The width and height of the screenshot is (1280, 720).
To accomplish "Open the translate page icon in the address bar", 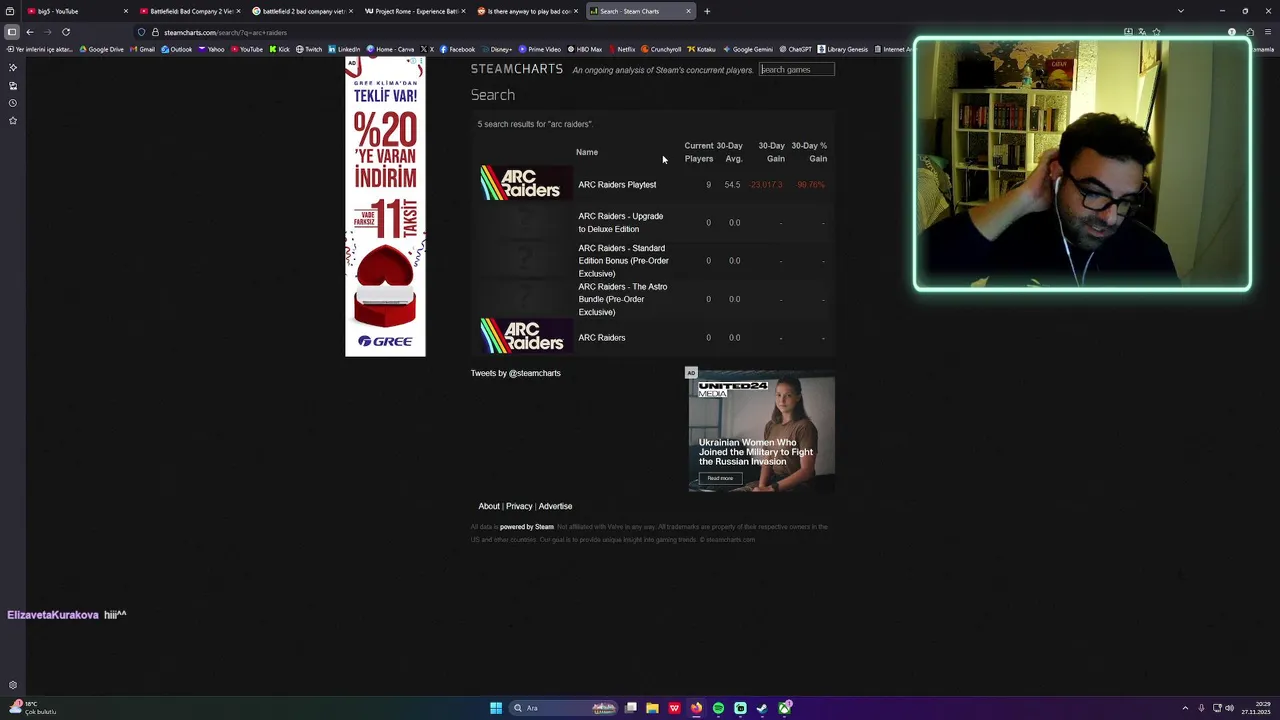I will (x=1142, y=32).
